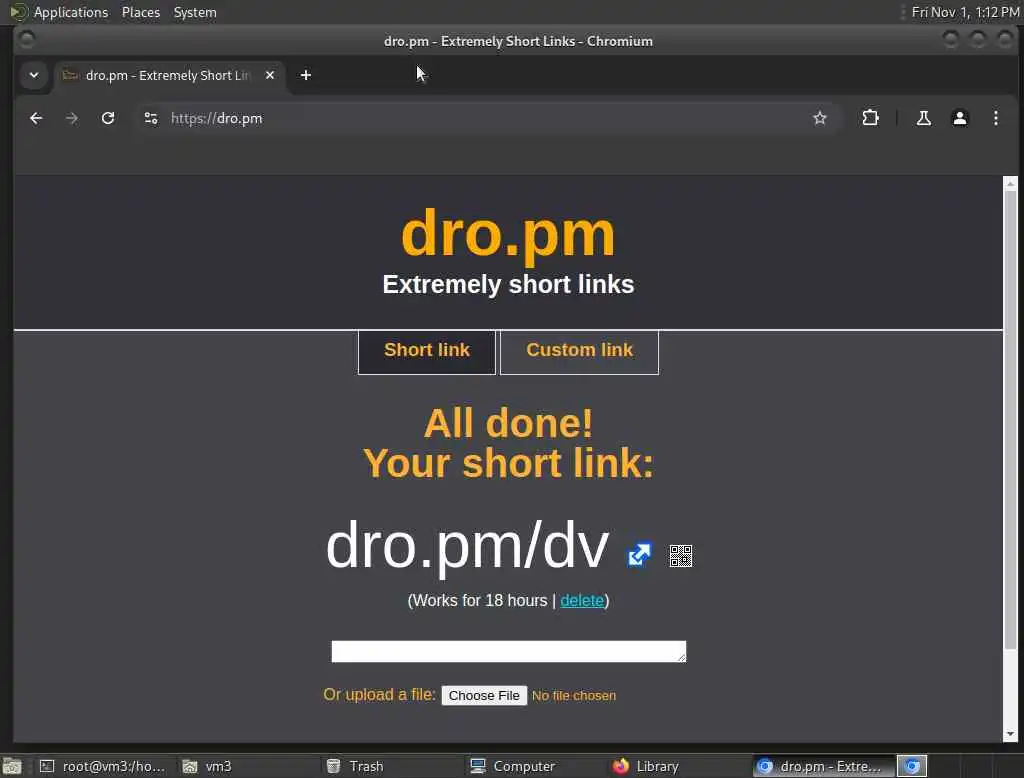
Task: Switch to the Library Firefox window
Action: pos(646,766)
